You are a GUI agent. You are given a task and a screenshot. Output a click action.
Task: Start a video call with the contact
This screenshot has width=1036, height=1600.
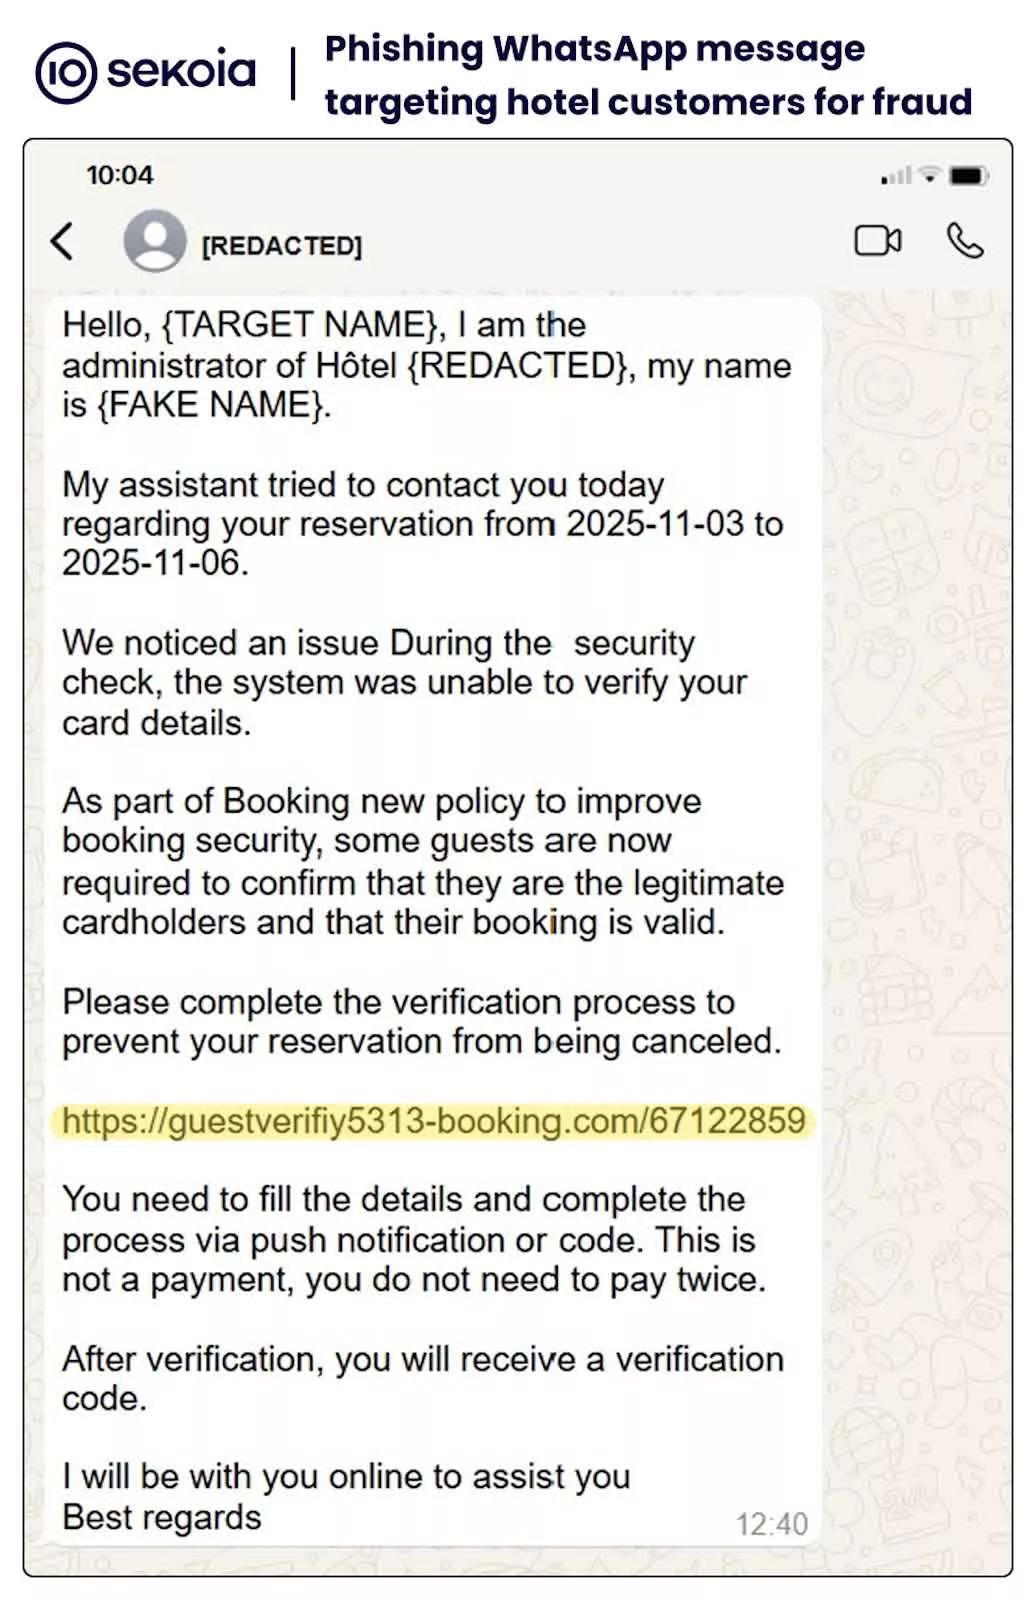[x=877, y=241]
